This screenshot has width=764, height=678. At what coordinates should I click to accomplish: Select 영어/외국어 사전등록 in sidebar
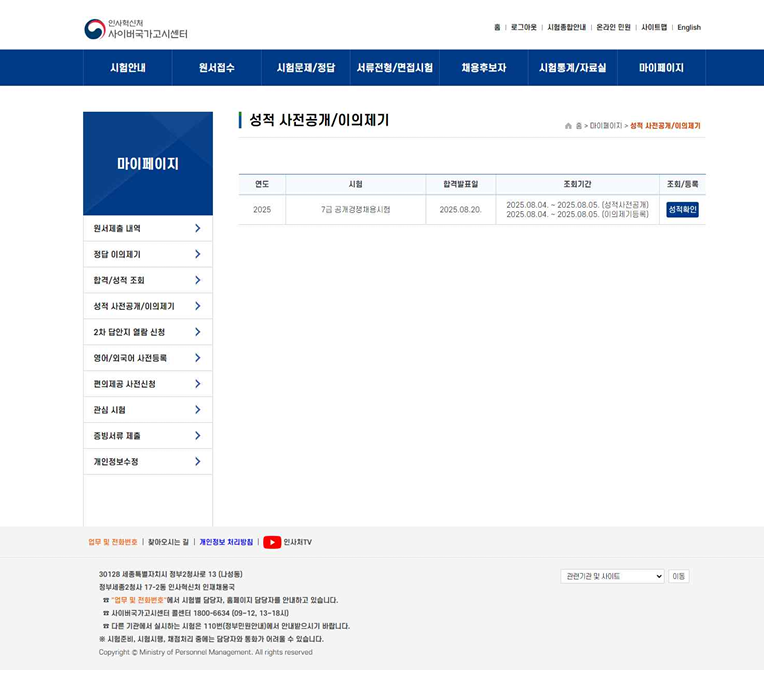click(130, 358)
